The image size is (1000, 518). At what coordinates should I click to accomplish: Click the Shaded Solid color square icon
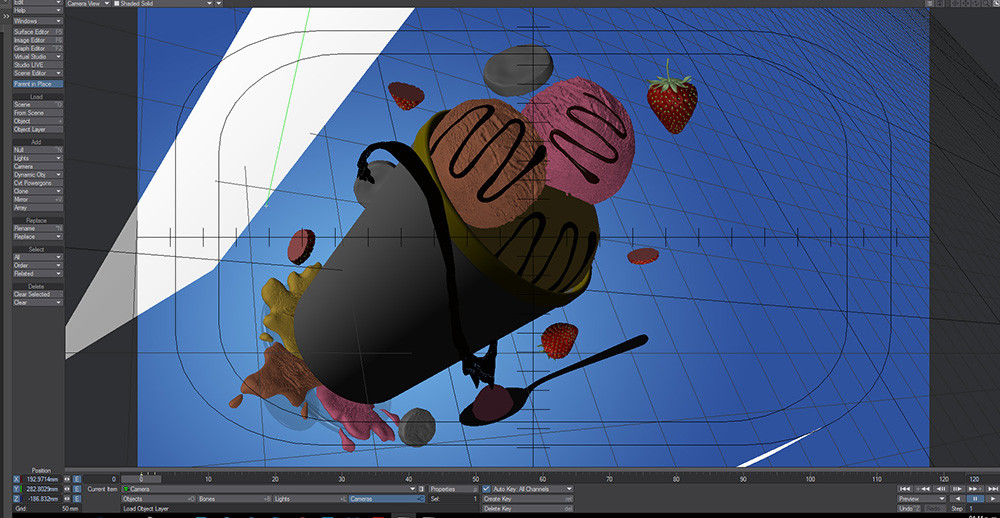pos(116,3)
